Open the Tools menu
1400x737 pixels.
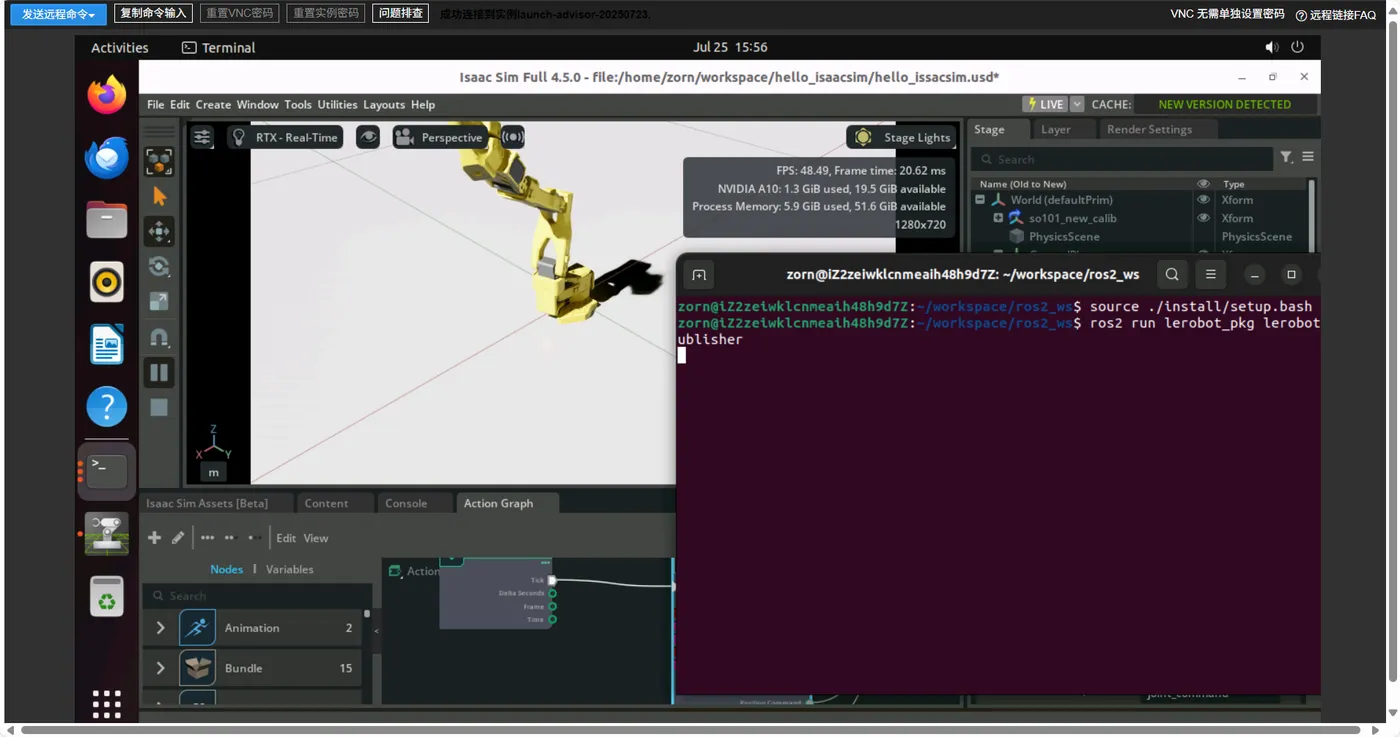pos(298,104)
